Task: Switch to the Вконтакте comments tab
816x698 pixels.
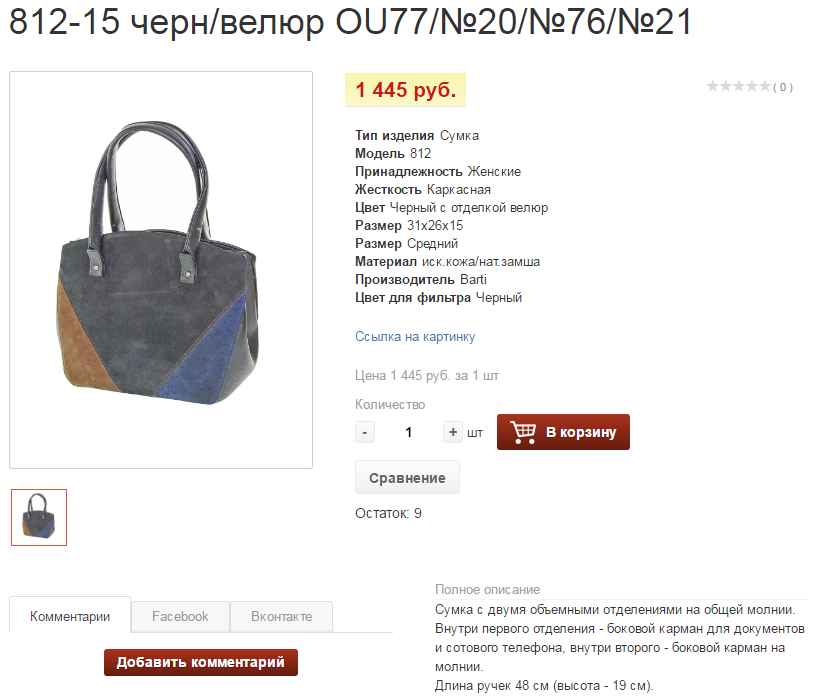Action: pos(282,617)
